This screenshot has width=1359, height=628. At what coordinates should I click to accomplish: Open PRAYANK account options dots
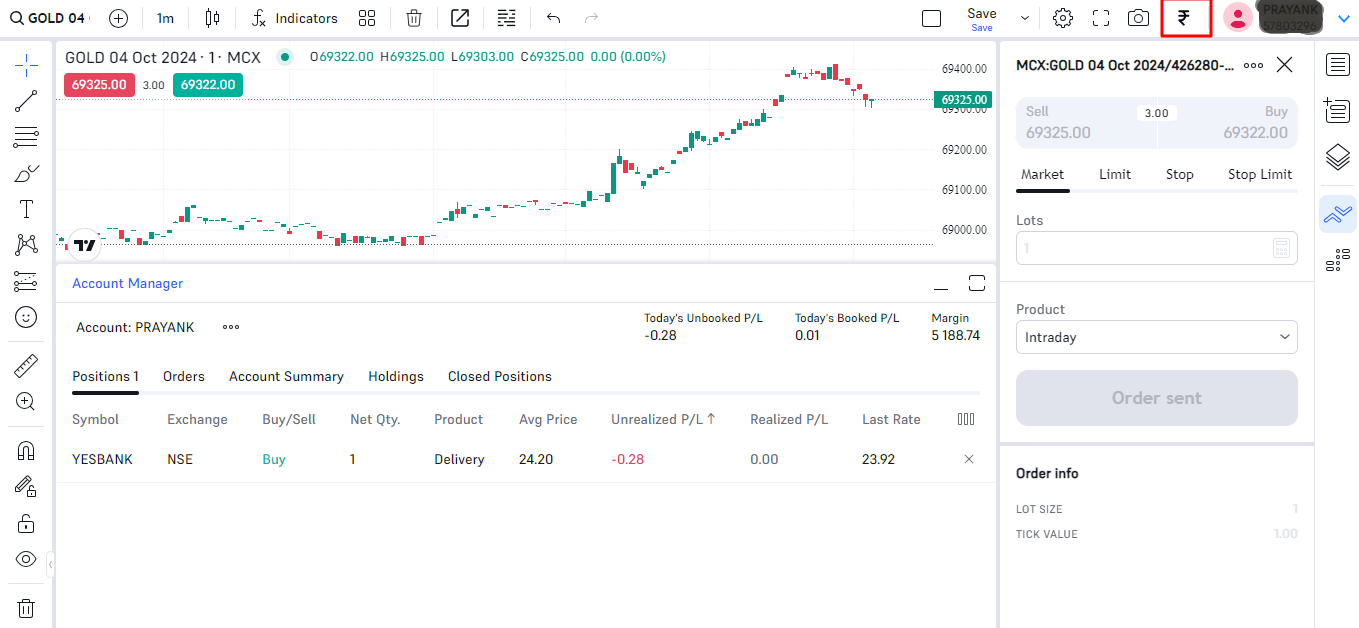tap(231, 327)
